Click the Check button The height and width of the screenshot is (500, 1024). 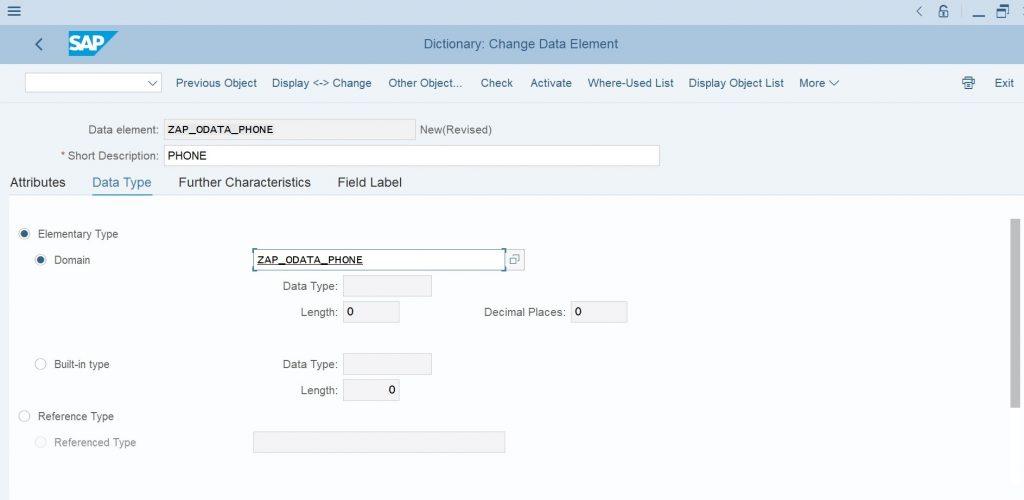[x=497, y=83]
